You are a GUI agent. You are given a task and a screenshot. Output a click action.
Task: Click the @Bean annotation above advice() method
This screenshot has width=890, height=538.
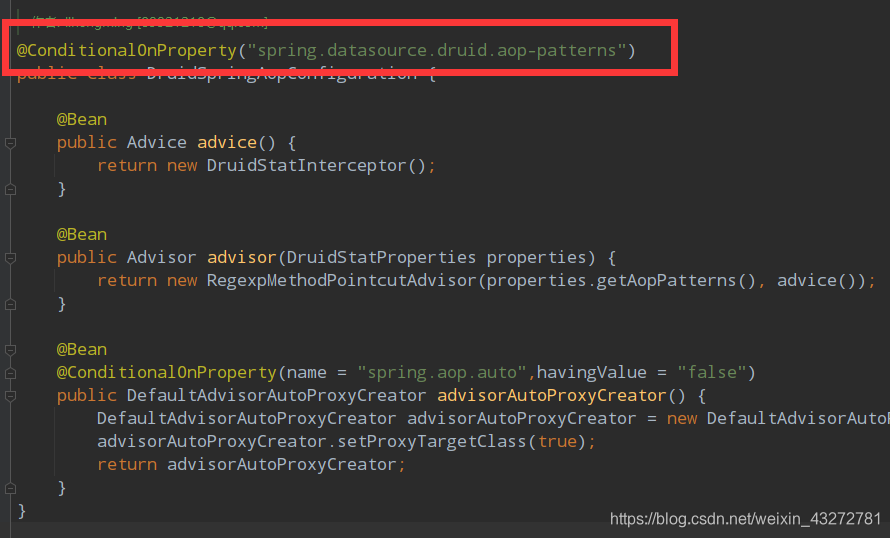point(82,120)
